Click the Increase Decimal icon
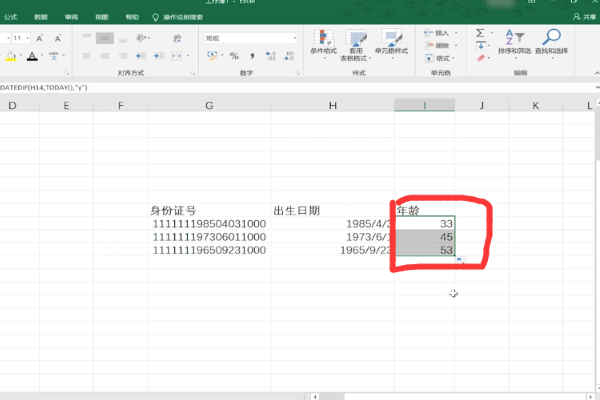Screen dimensions: 600x400 [271, 56]
